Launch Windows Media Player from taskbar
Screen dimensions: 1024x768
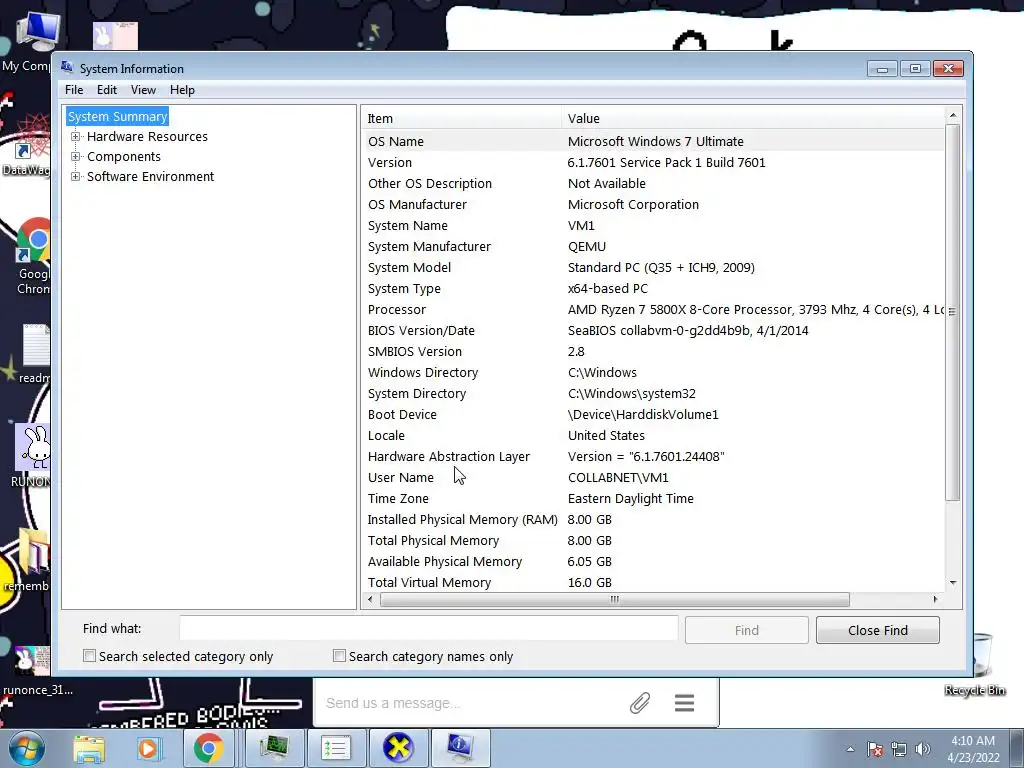148,748
